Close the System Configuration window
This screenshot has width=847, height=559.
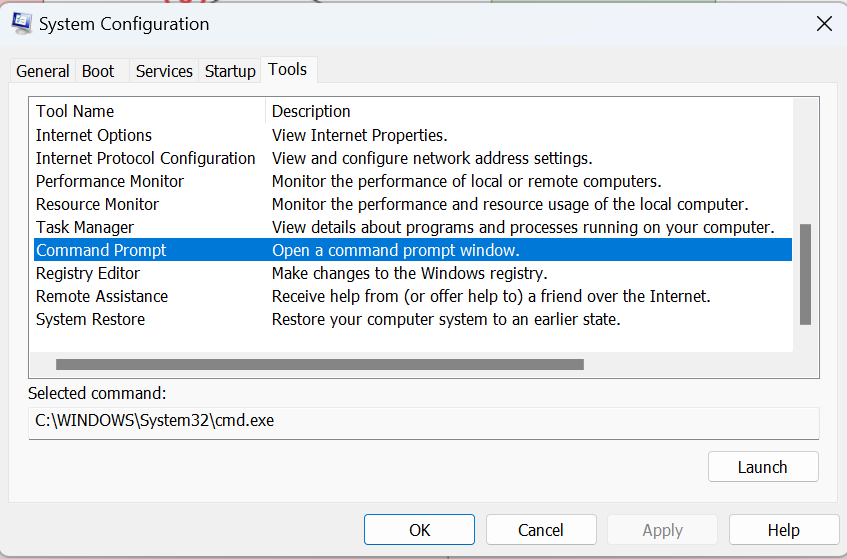point(823,24)
